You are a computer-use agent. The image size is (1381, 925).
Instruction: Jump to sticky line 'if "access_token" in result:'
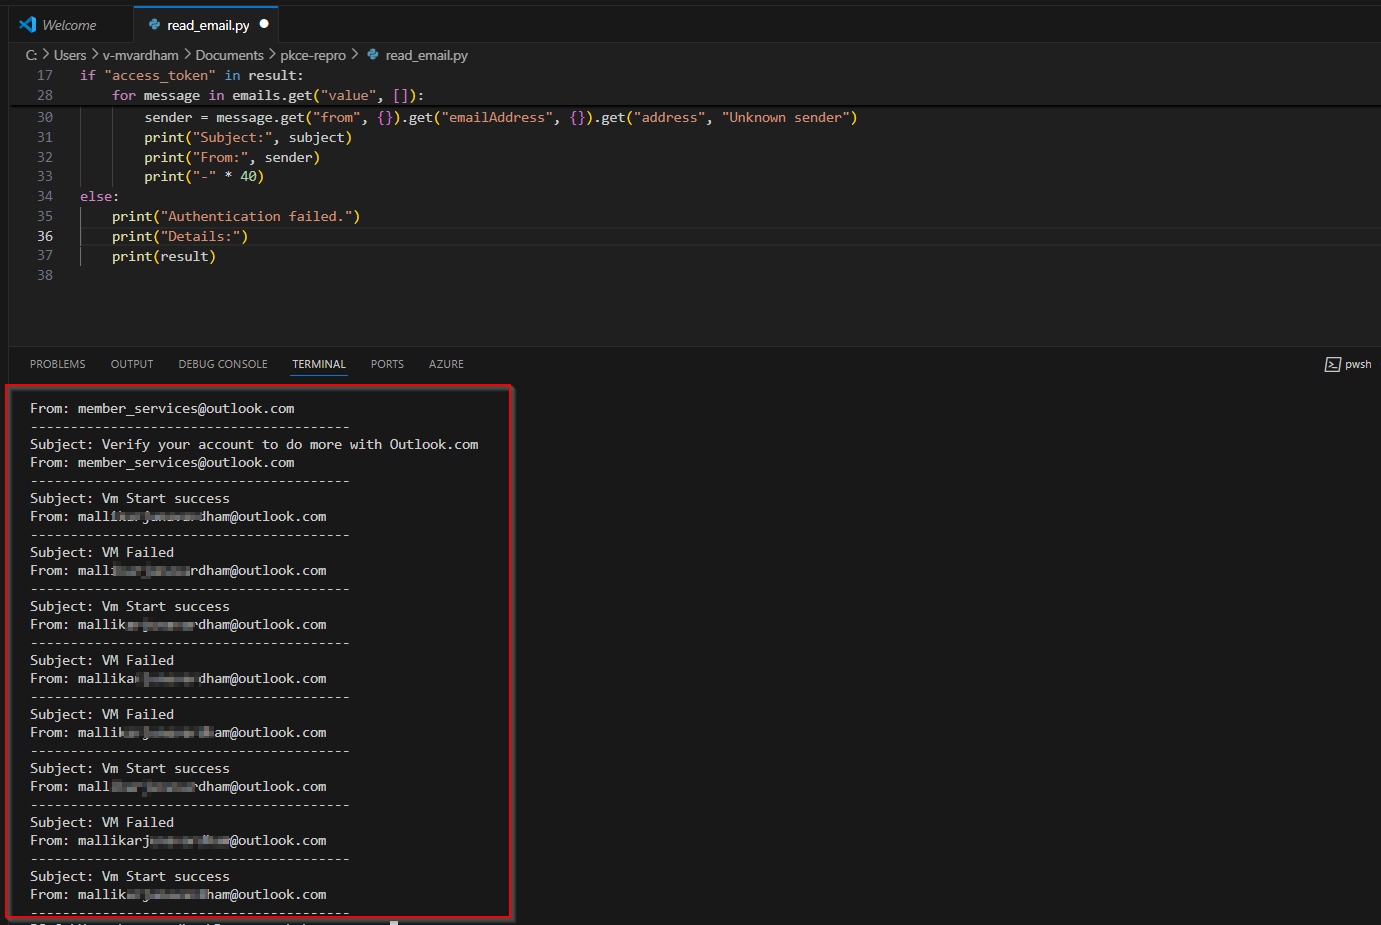click(x=191, y=75)
